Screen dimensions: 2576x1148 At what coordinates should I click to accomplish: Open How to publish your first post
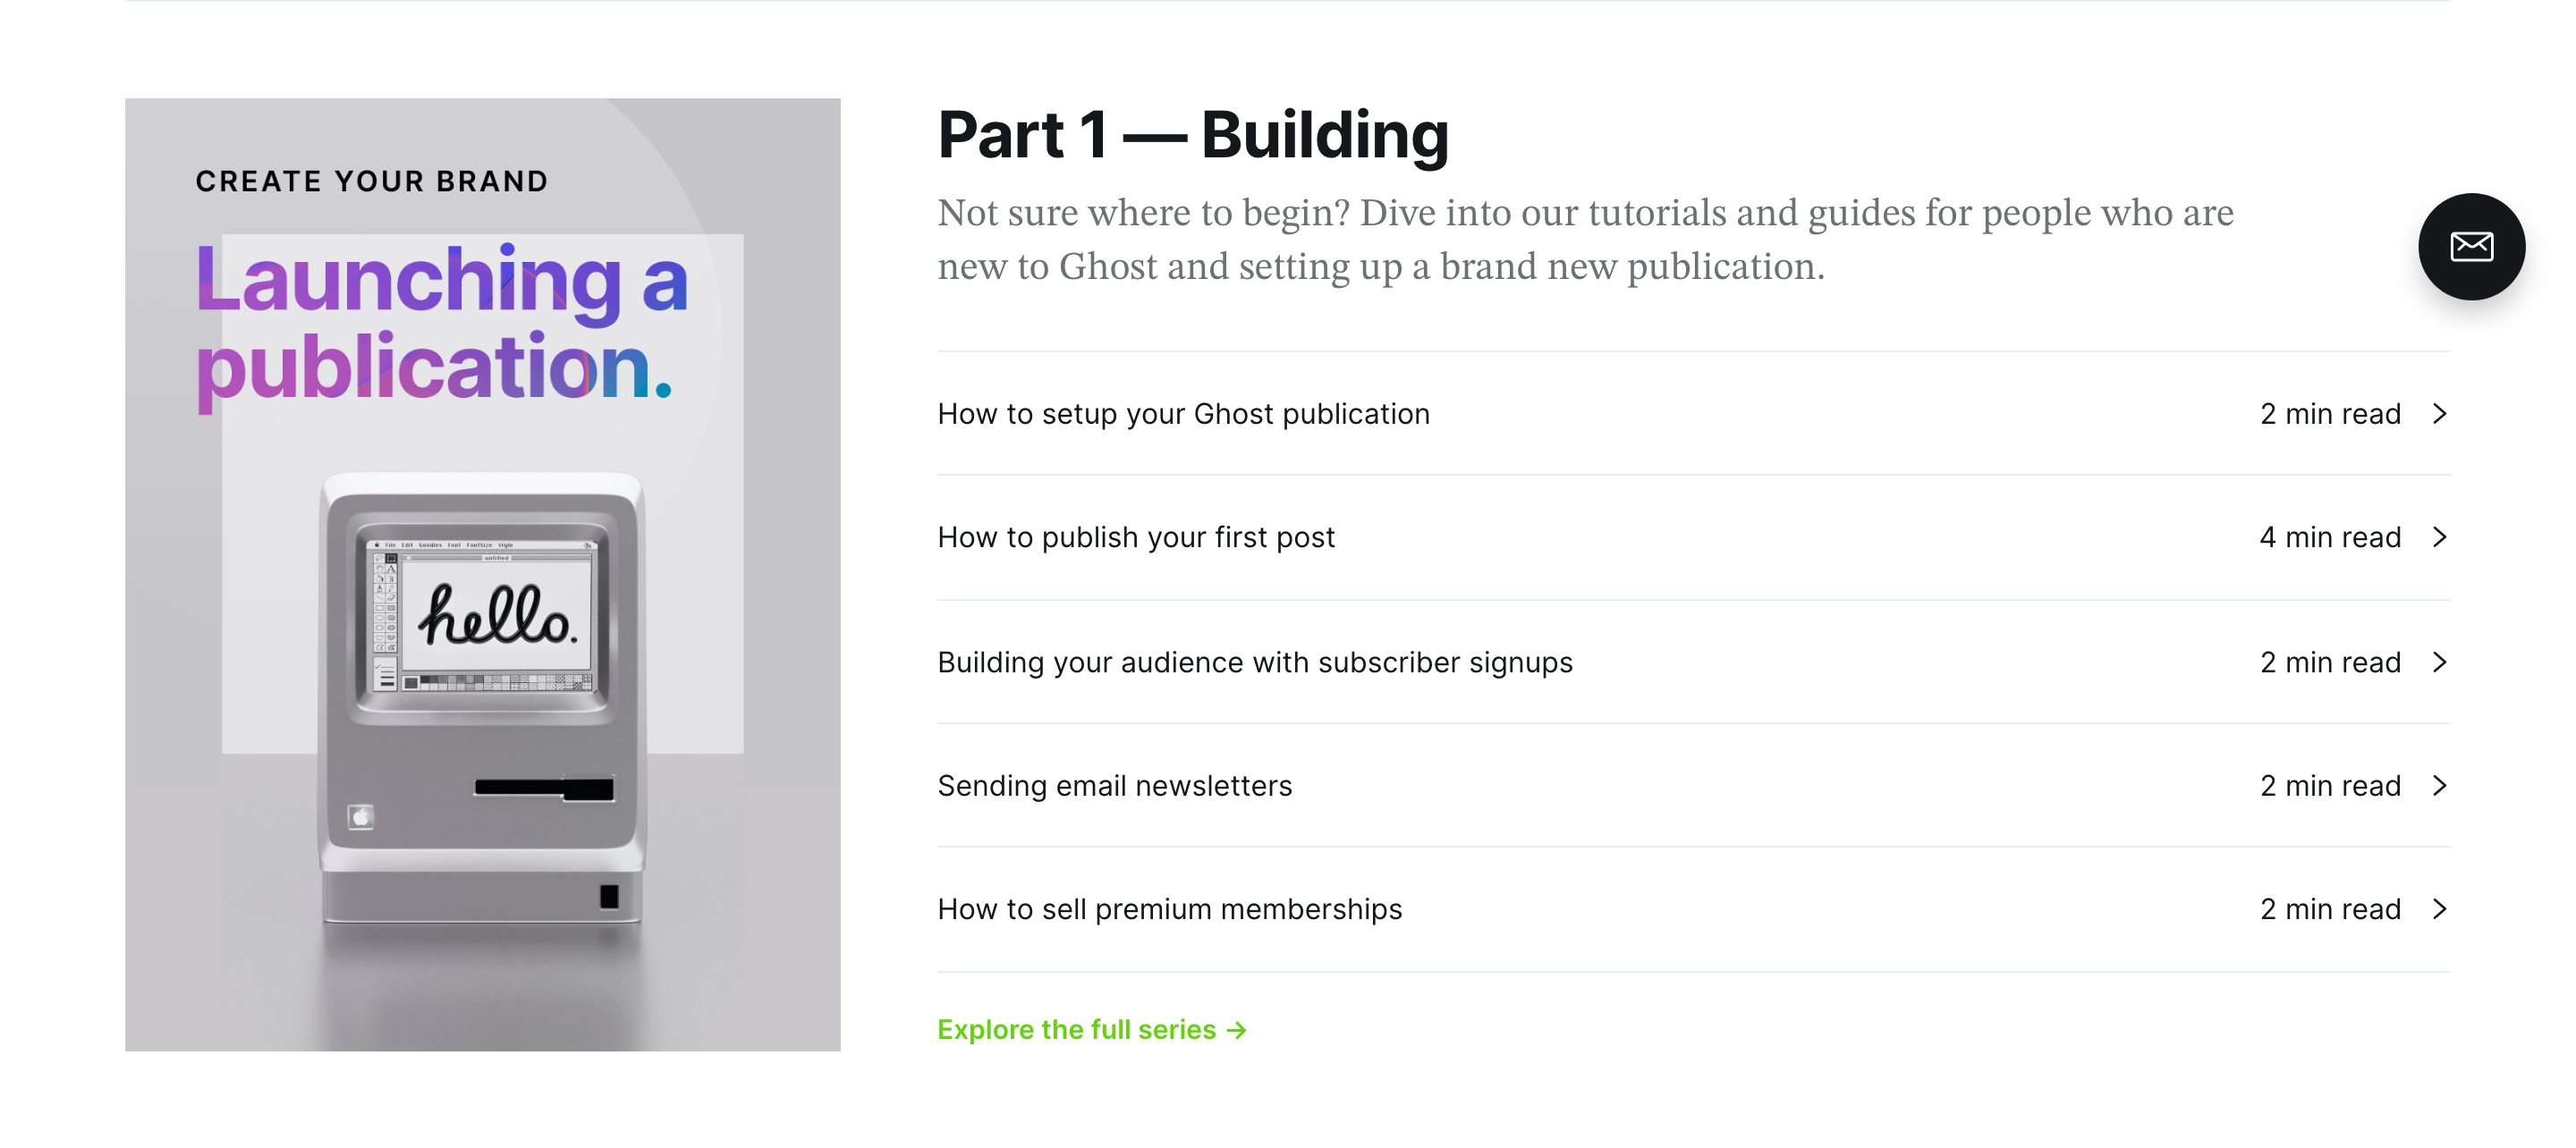click(x=1136, y=537)
